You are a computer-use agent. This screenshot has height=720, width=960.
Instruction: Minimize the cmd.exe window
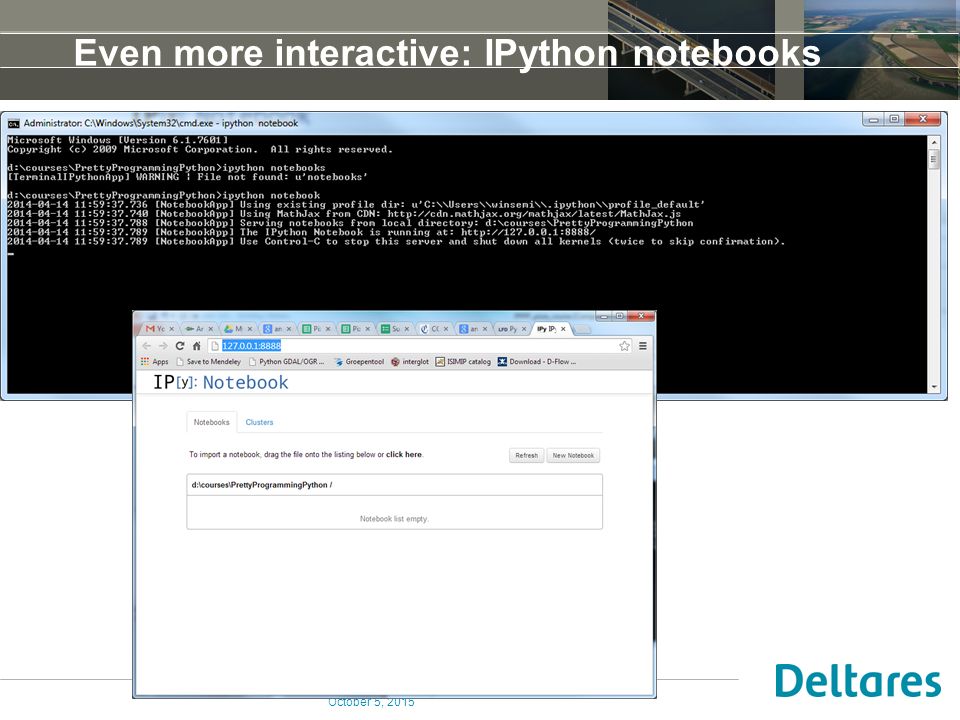tap(874, 119)
